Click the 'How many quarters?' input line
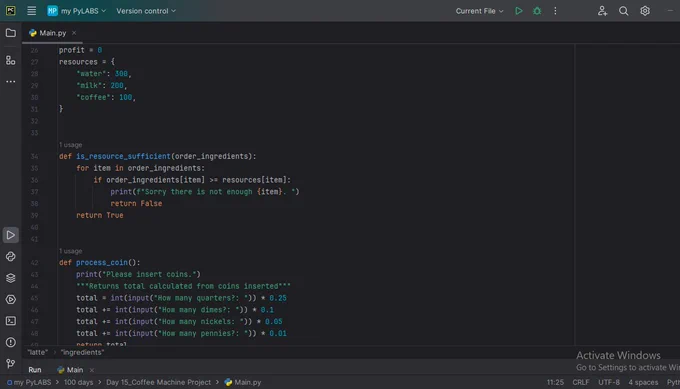 [x=181, y=298]
